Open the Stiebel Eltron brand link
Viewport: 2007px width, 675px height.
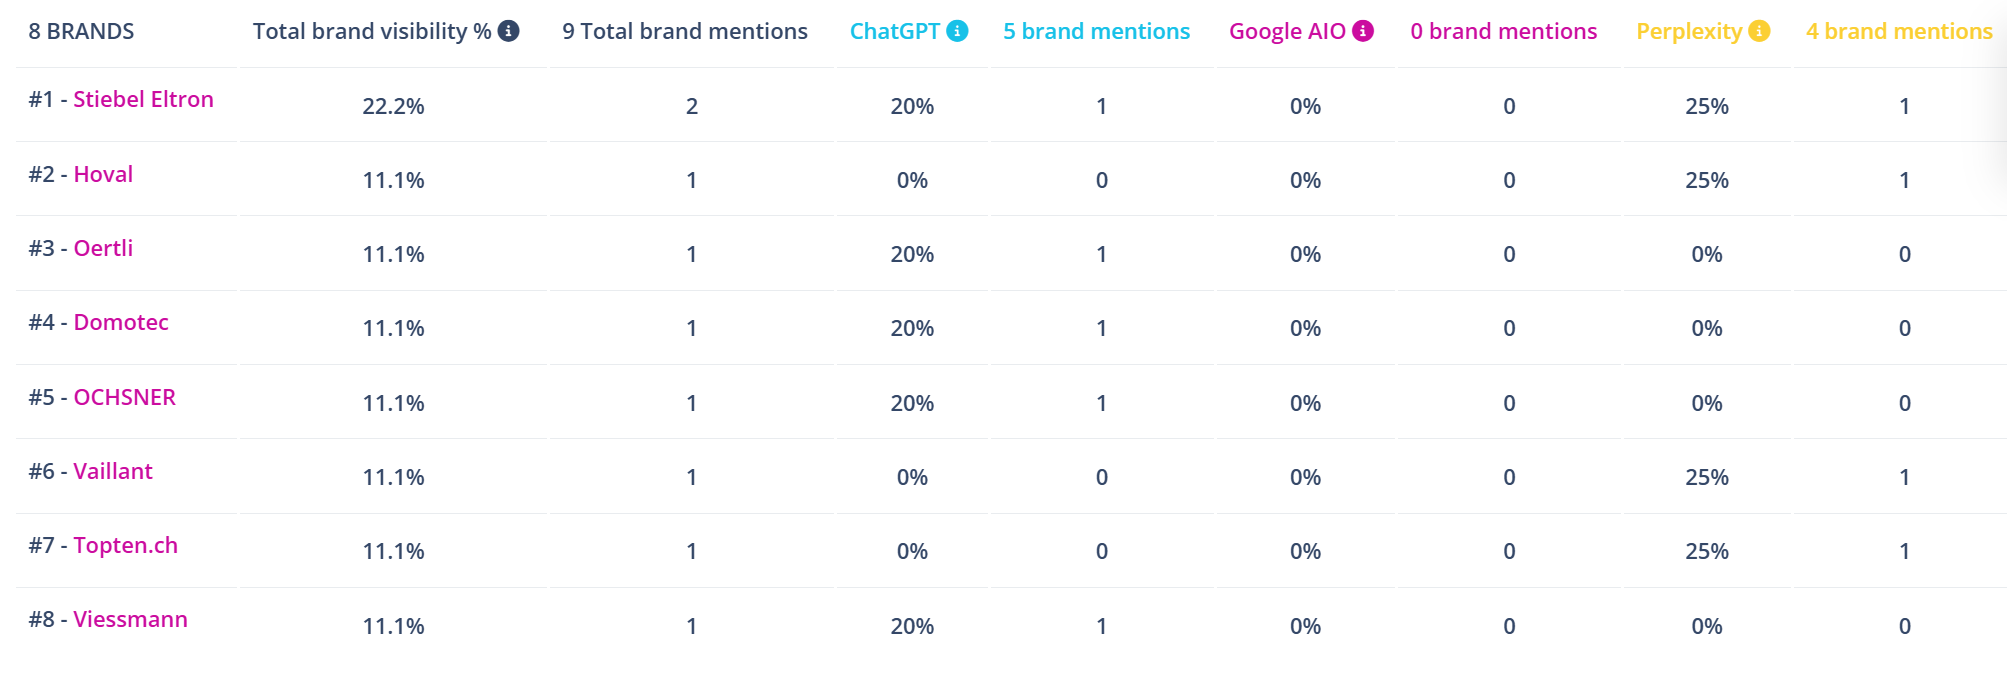point(143,99)
